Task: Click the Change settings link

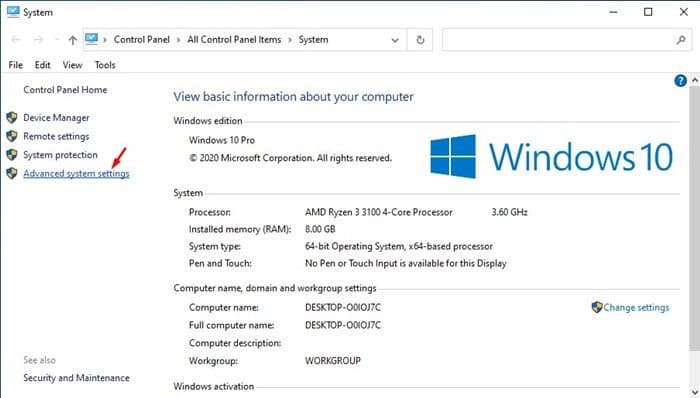Action: point(636,307)
